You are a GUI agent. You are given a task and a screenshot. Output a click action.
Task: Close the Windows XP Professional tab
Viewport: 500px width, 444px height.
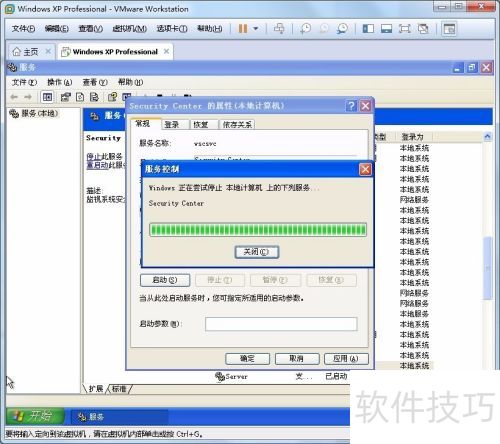click(166, 51)
